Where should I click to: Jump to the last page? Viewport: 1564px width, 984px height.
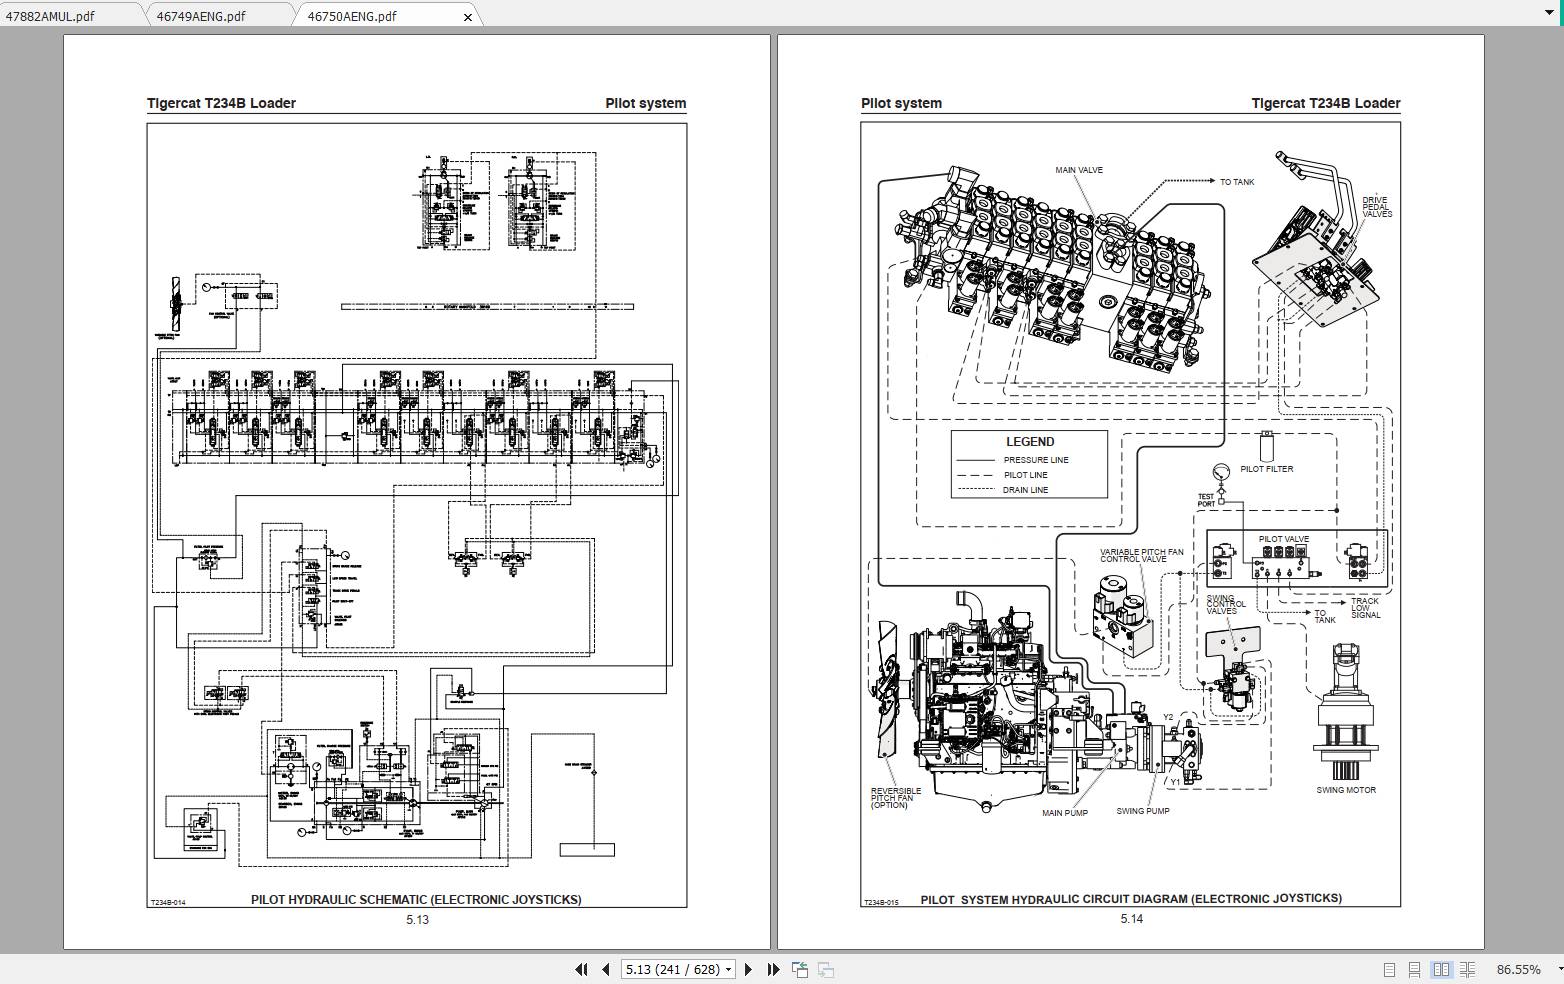point(772,969)
